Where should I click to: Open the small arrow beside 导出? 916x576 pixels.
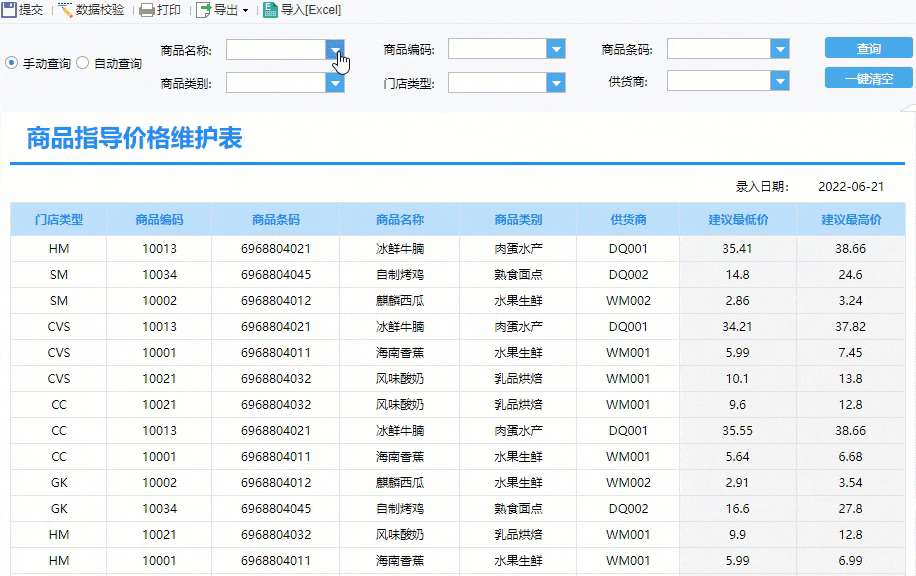[245, 11]
